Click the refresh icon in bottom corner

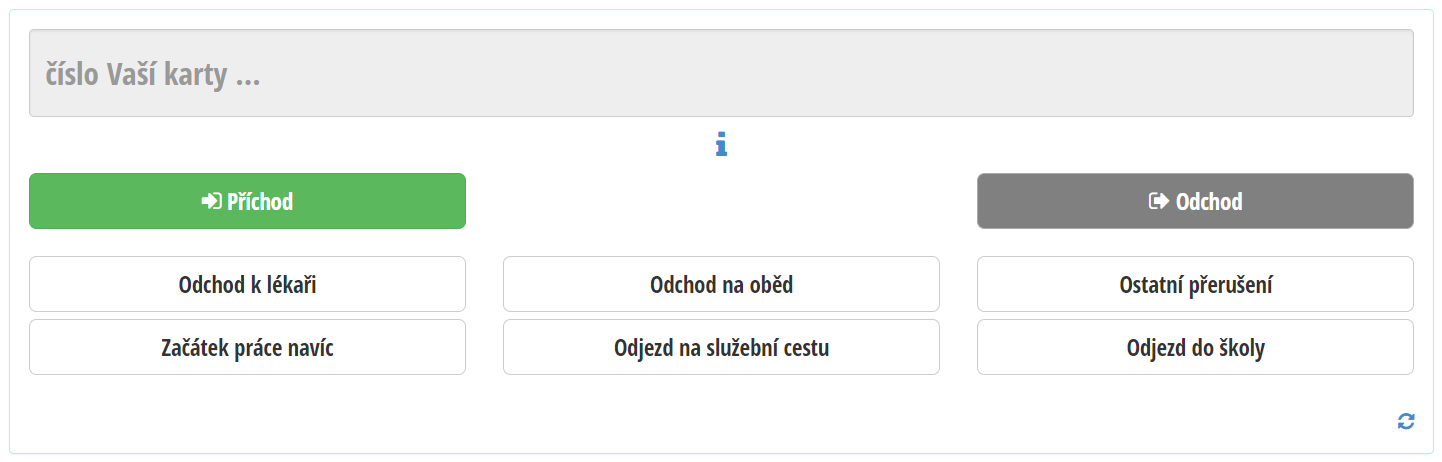point(1406,422)
